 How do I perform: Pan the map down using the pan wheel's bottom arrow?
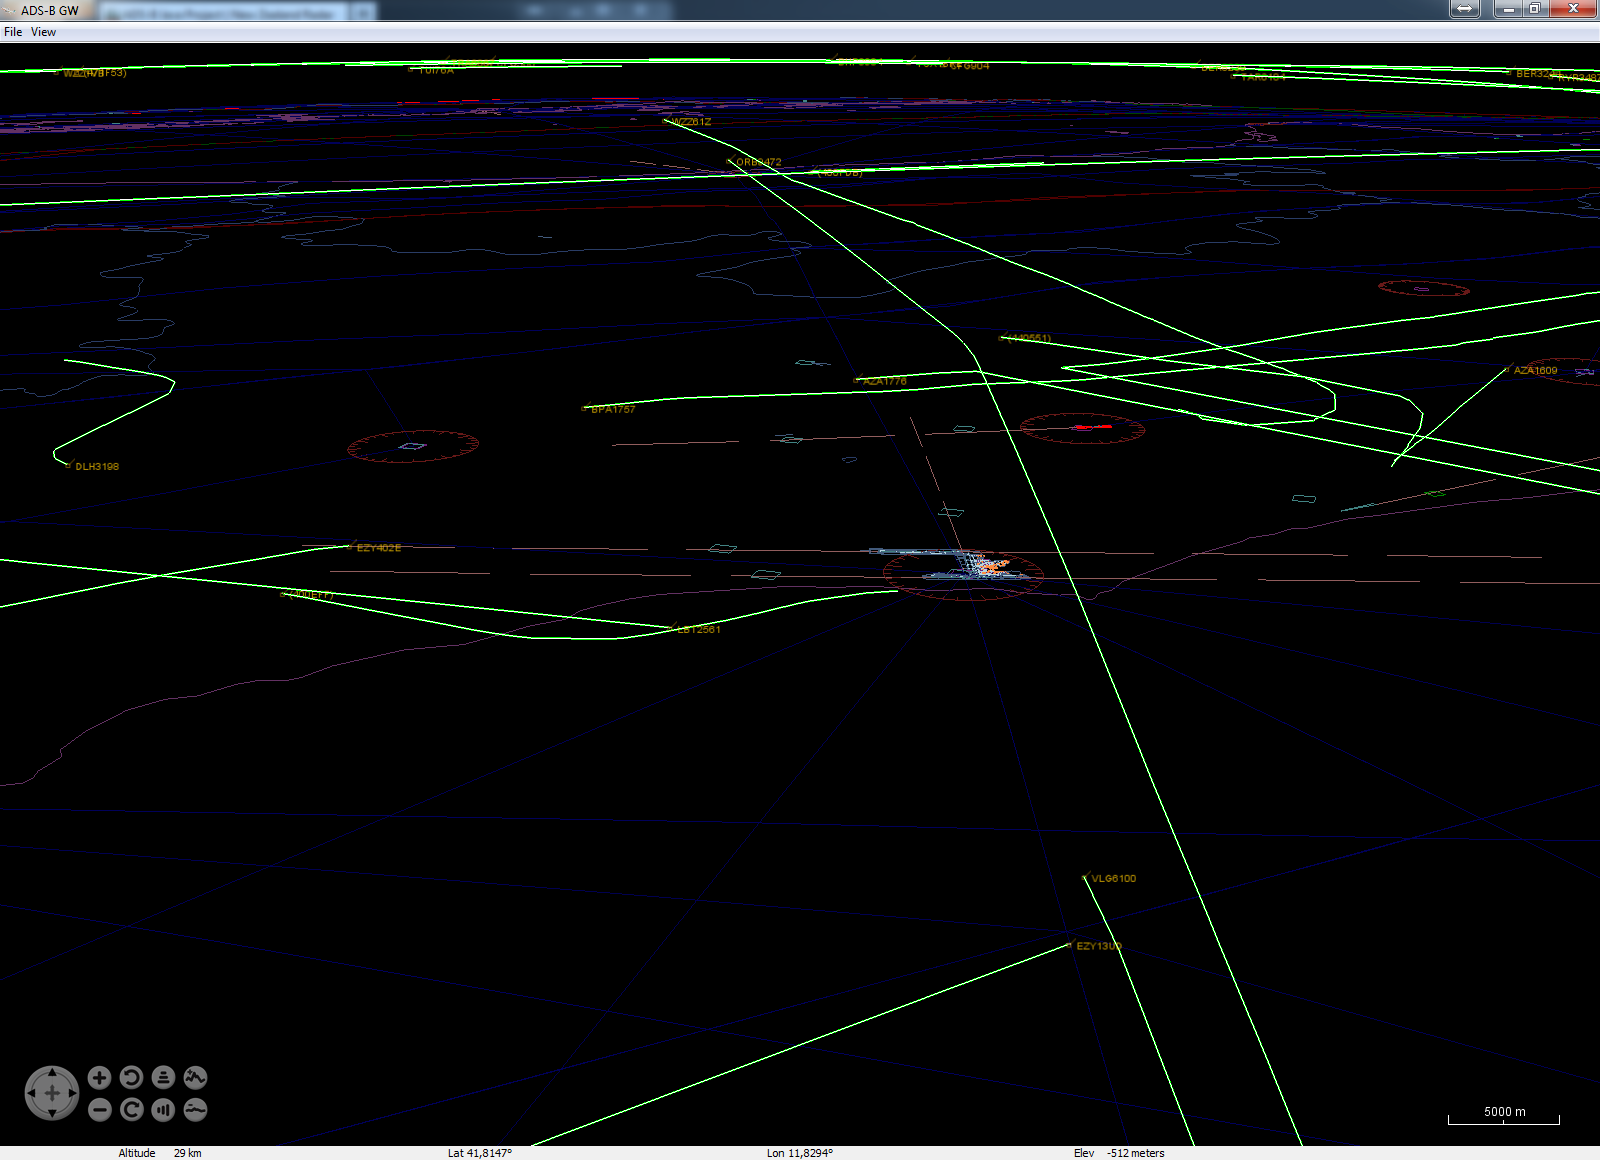(52, 1113)
